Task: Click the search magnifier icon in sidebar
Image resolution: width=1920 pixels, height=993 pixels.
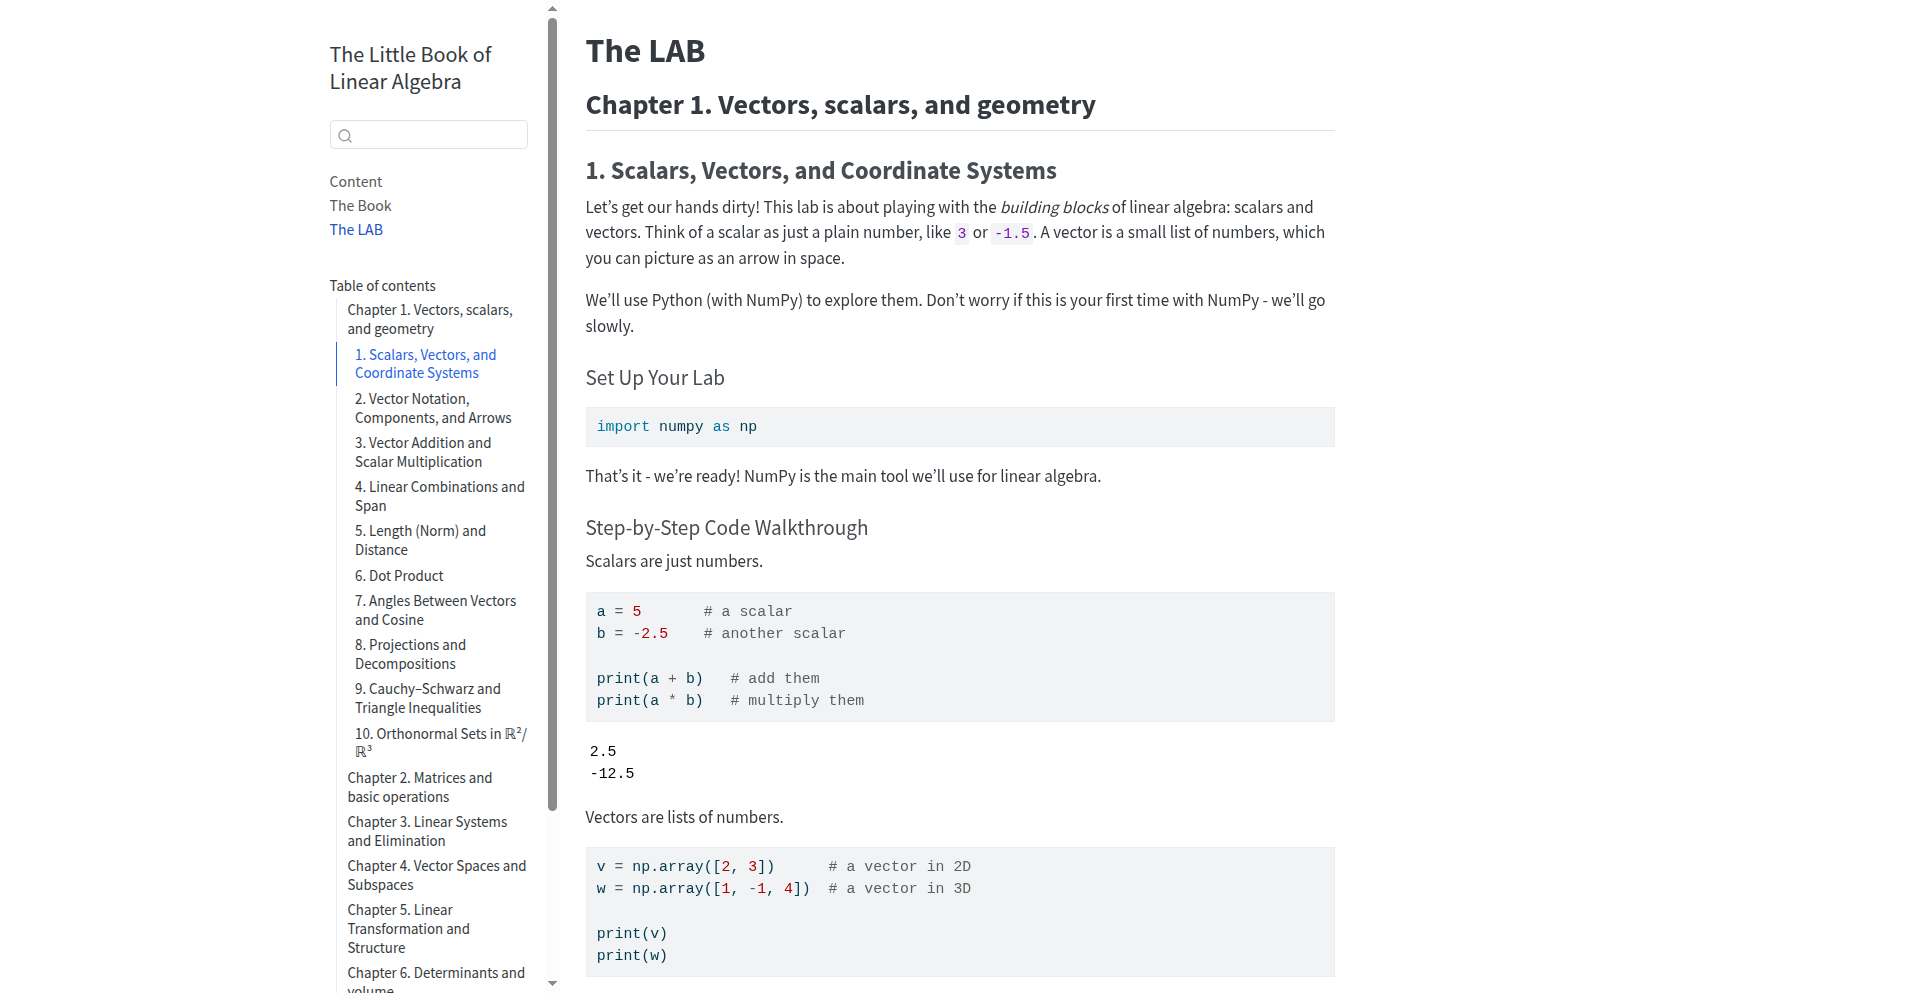Action: point(345,136)
